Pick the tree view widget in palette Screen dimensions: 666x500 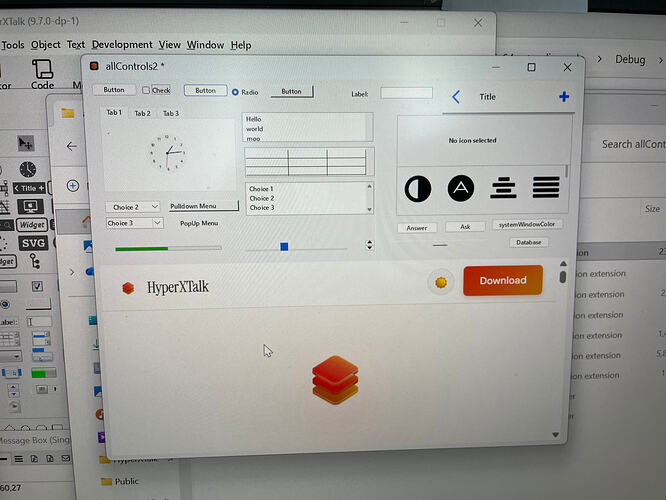click(x=35, y=261)
